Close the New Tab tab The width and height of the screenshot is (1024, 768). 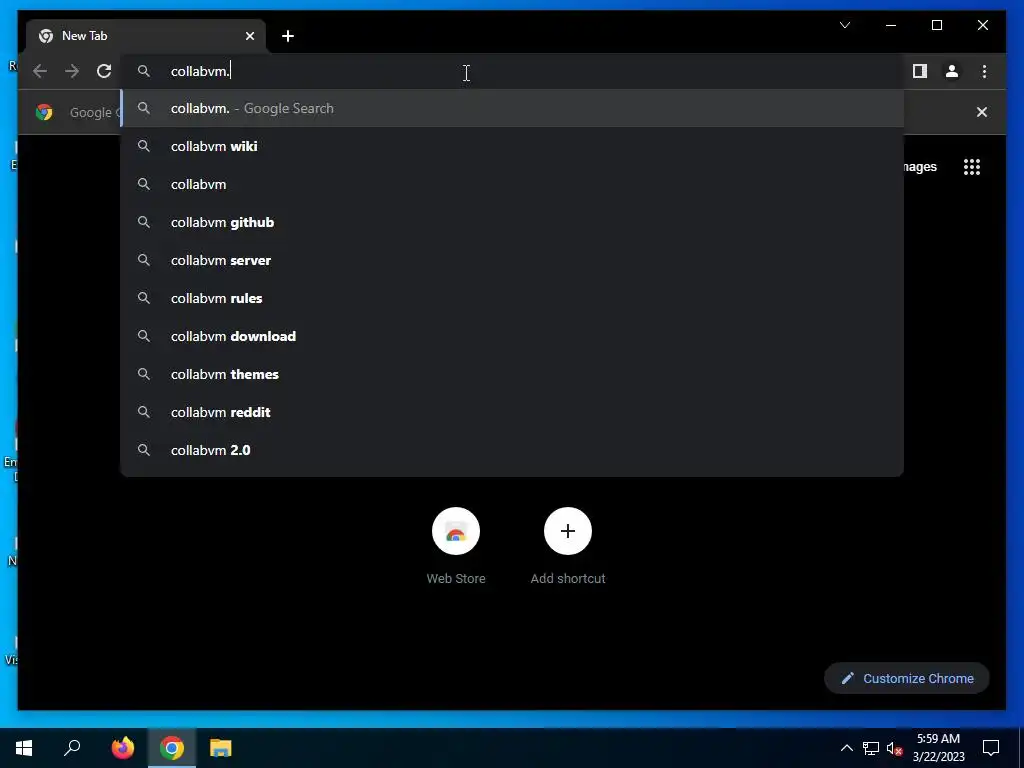point(249,36)
